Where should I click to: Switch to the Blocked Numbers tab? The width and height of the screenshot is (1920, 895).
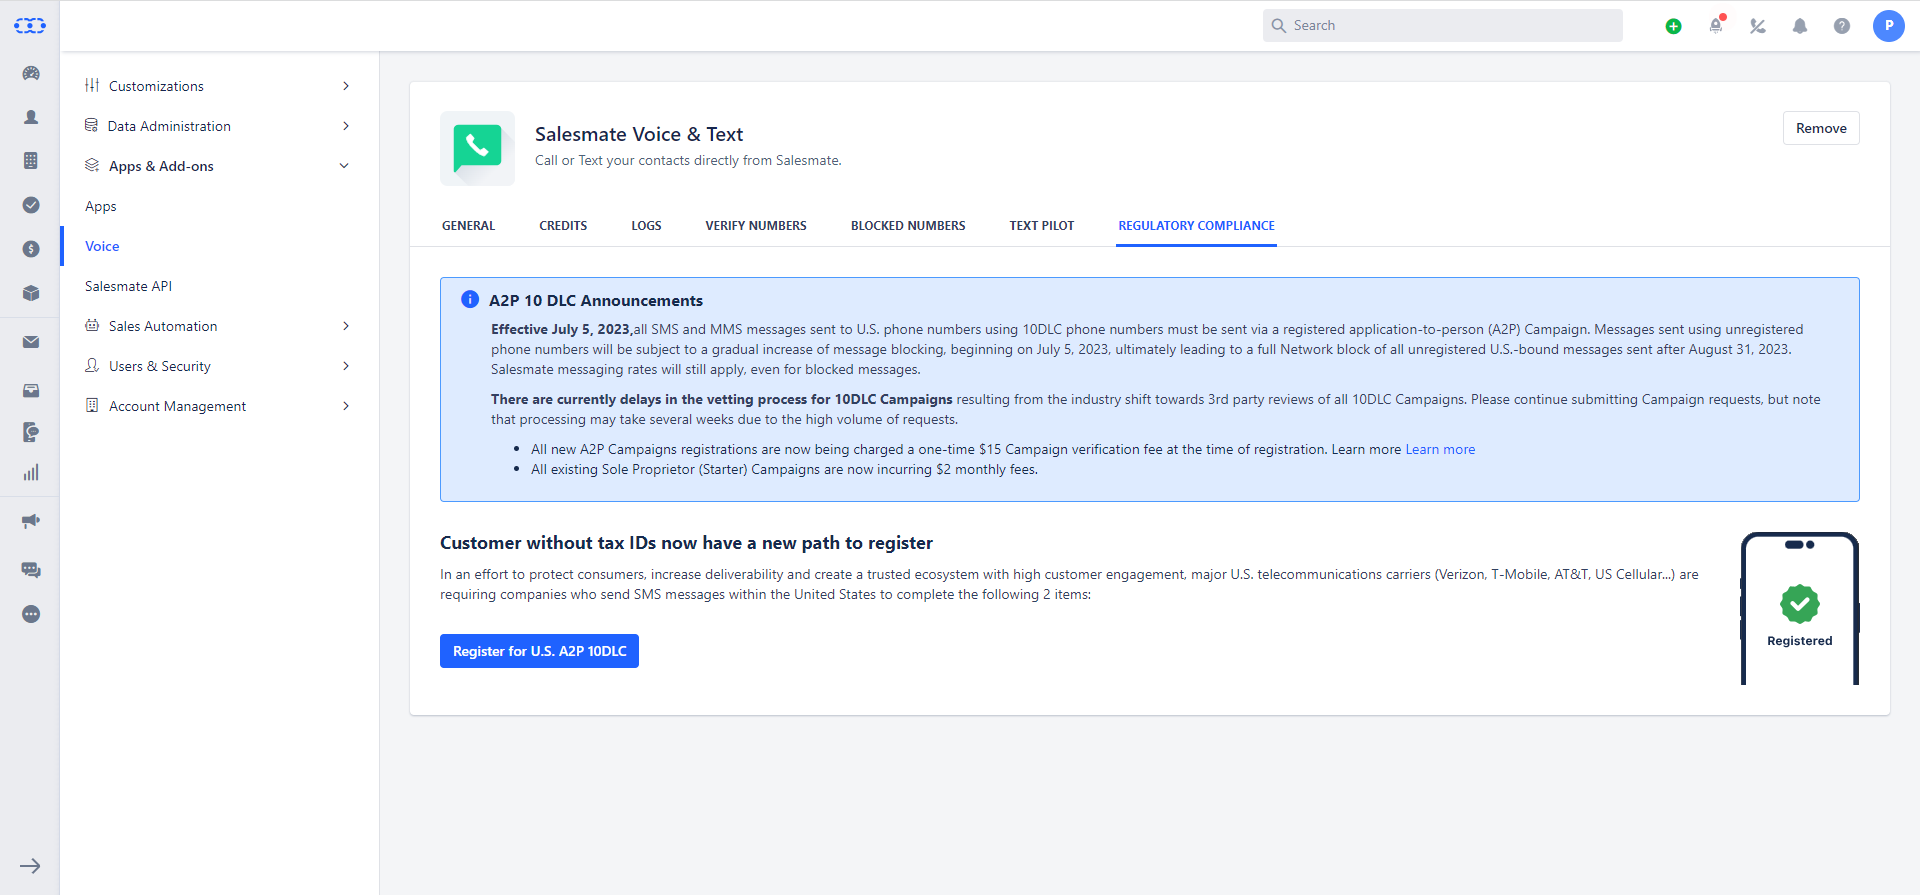908,226
